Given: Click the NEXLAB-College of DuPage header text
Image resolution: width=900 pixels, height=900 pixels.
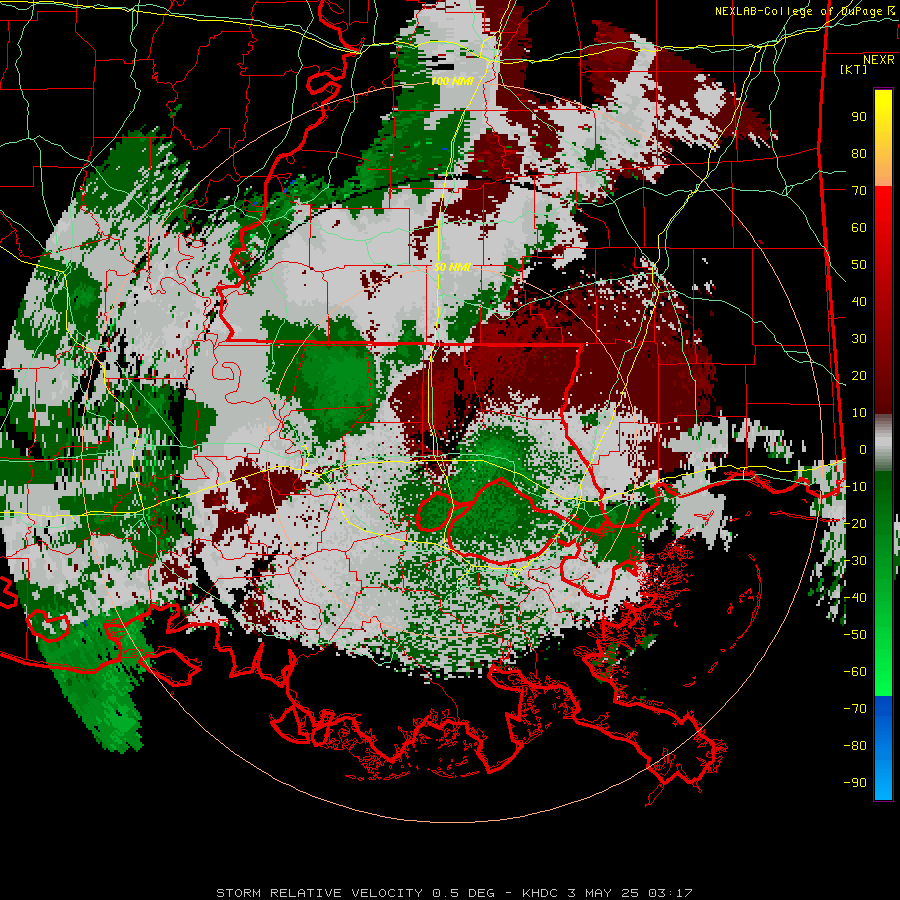Looking at the screenshot, I should 805,11.
